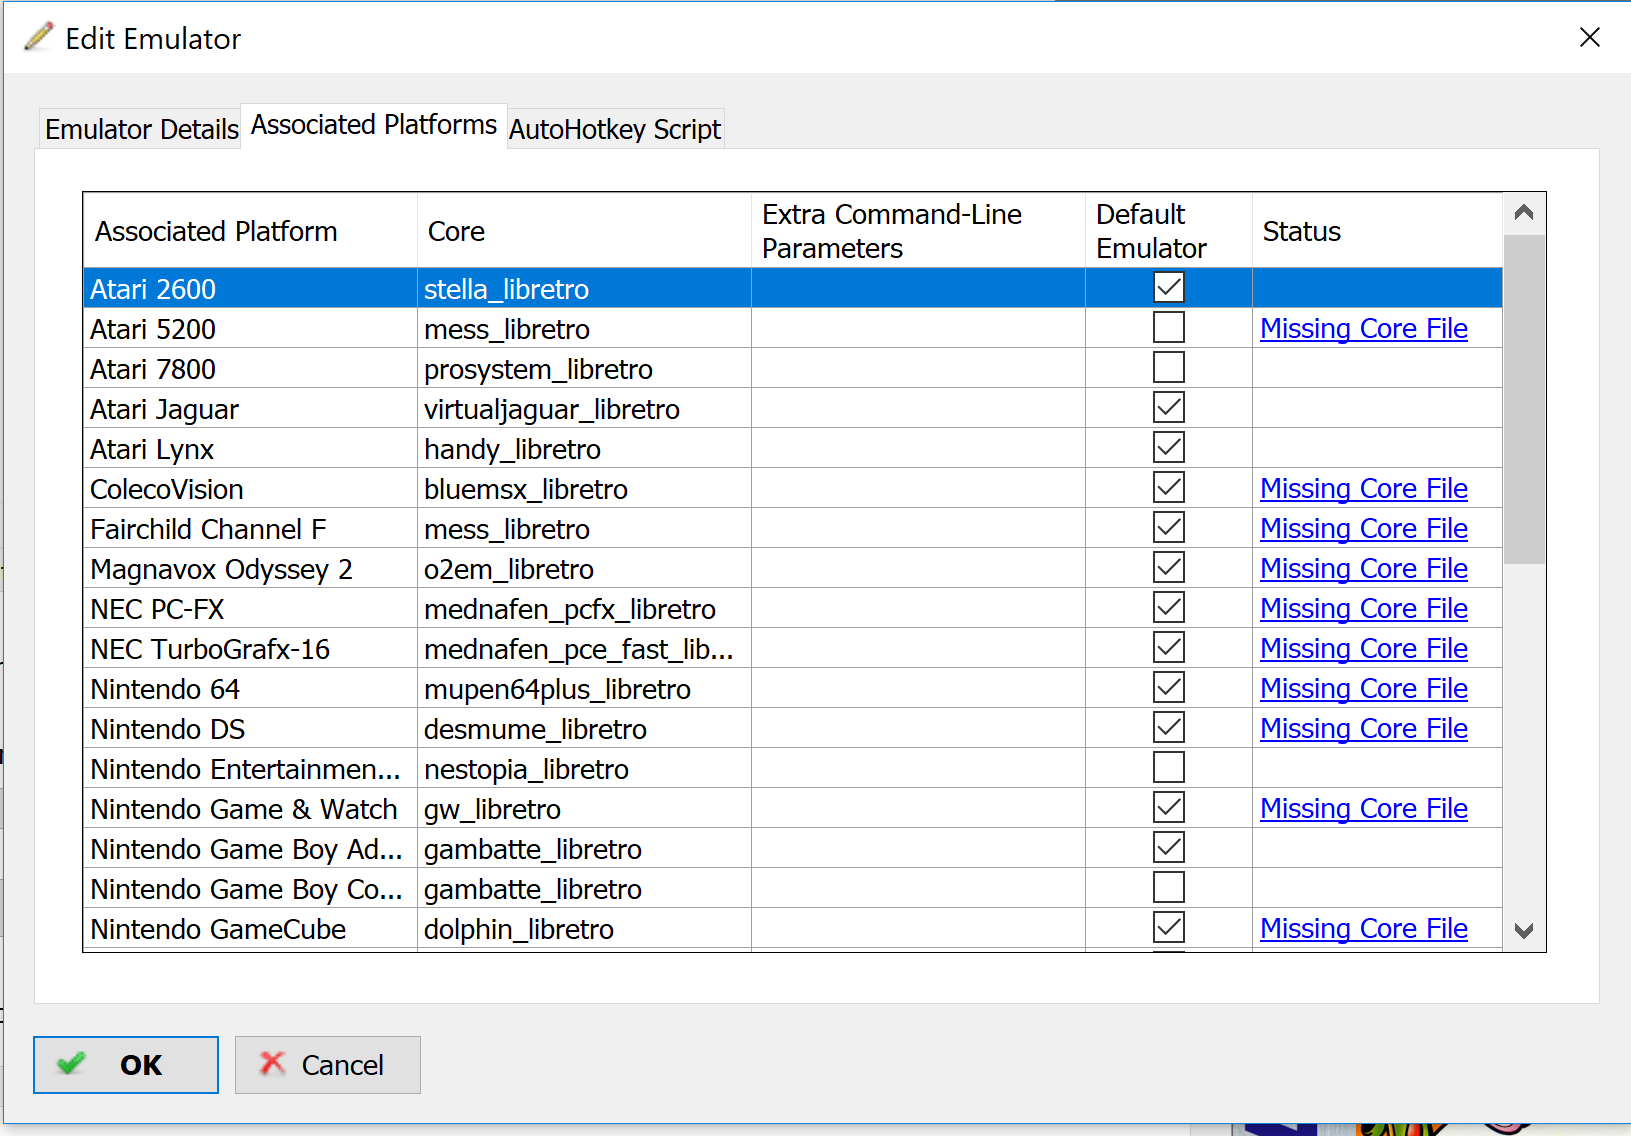Check Default Emulator for Atari 5200
This screenshot has height=1136, width=1631.
1169,328
